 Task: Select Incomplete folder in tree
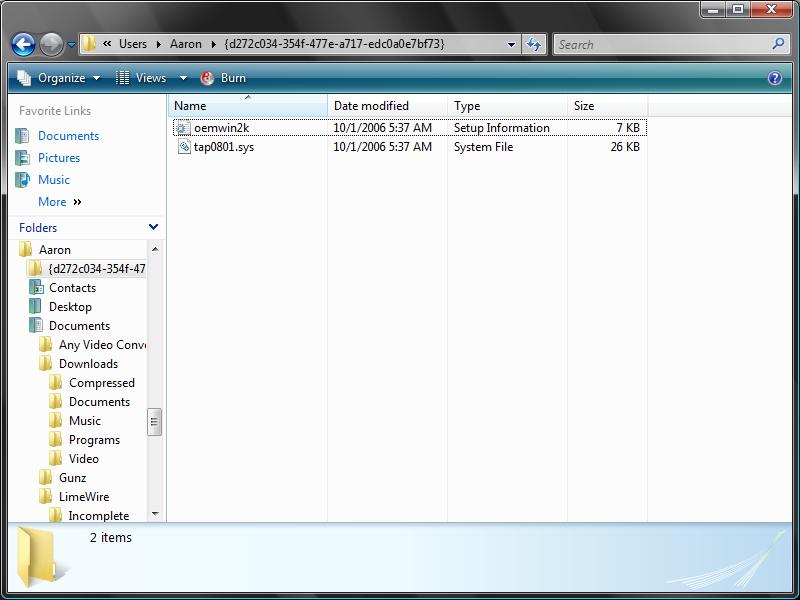tap(98, 515)
